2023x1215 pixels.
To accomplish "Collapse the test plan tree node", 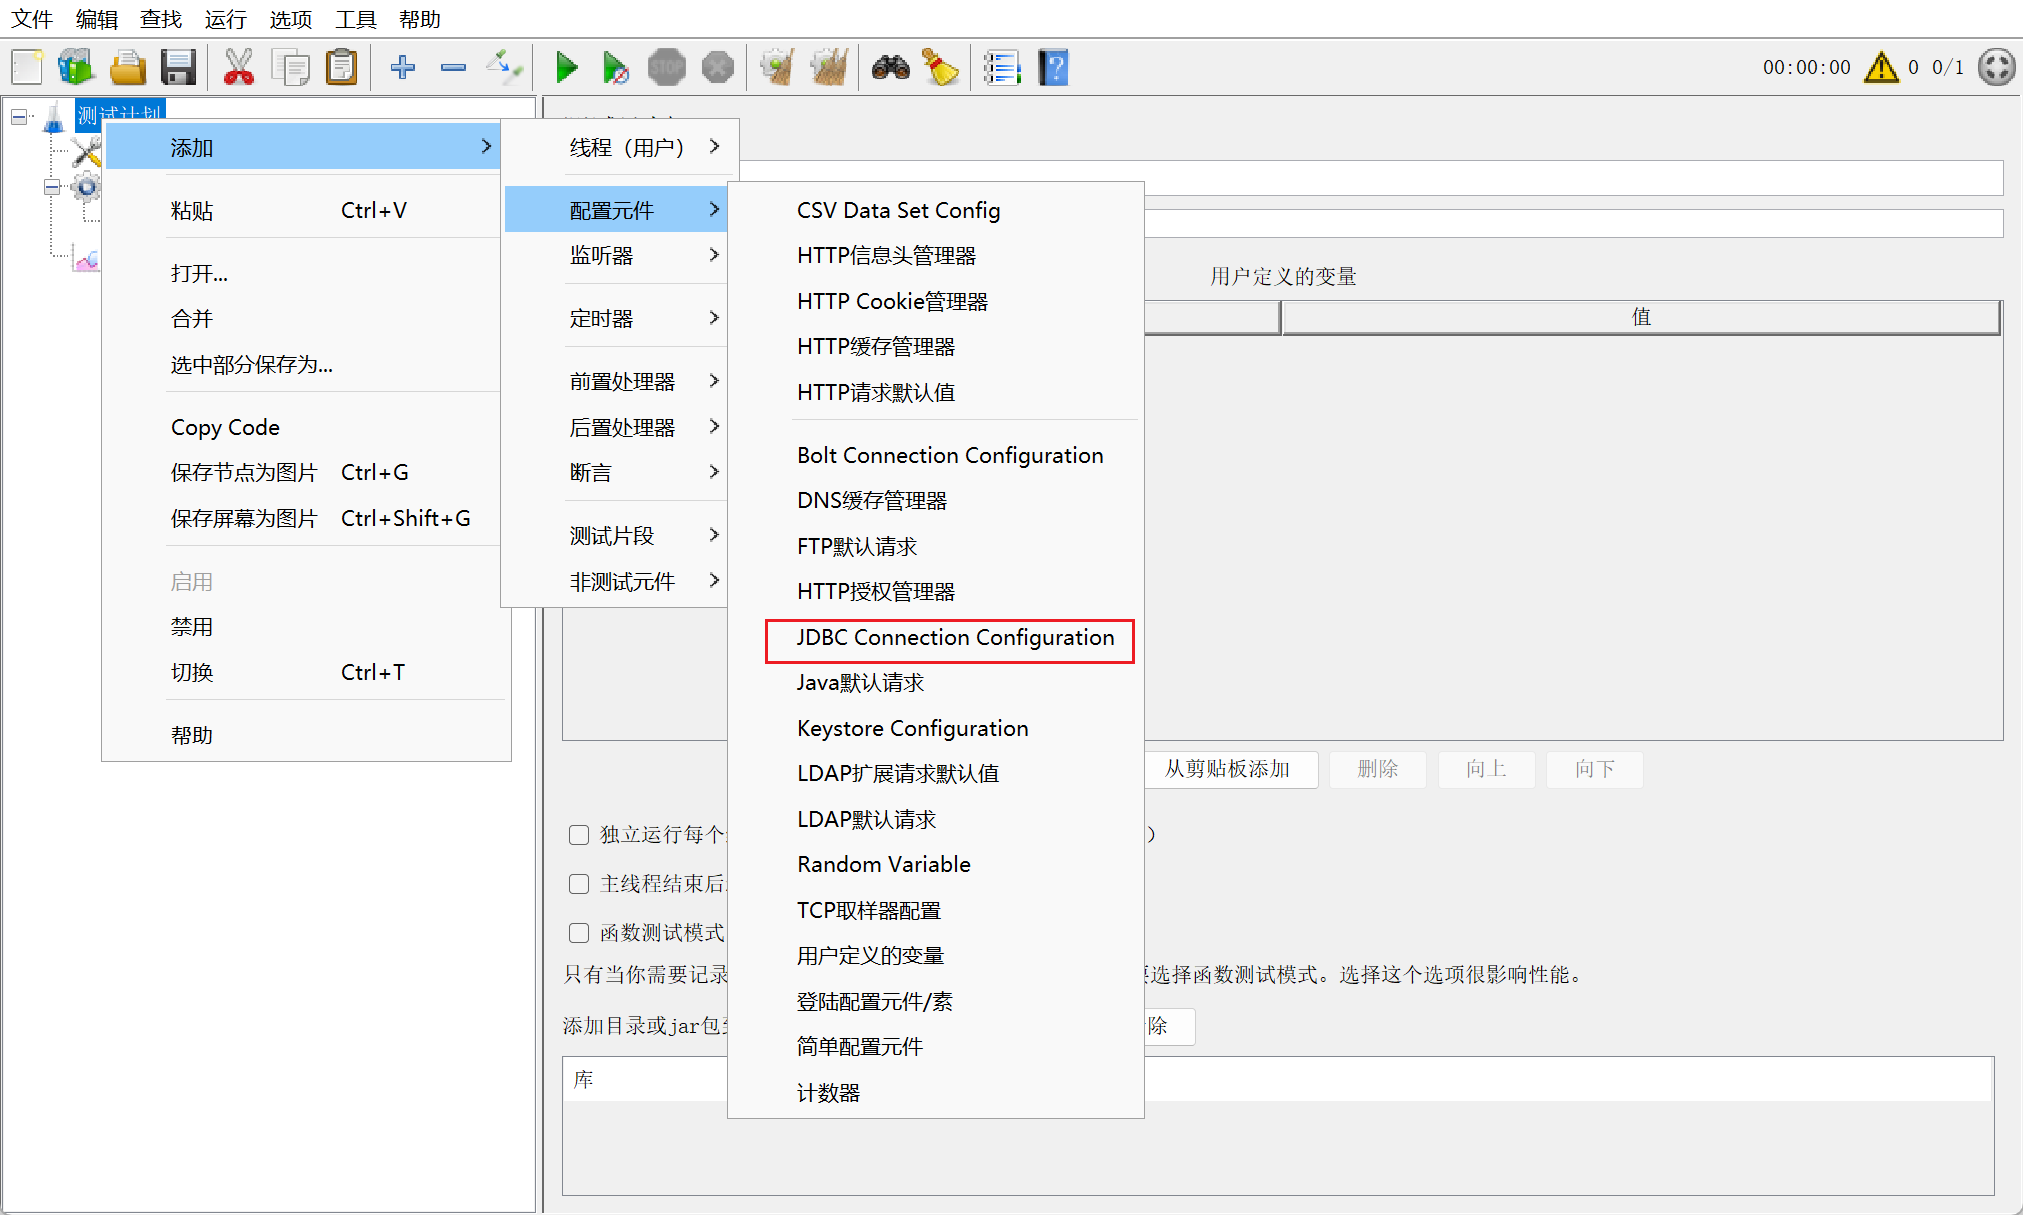I will tap(19, 117).
